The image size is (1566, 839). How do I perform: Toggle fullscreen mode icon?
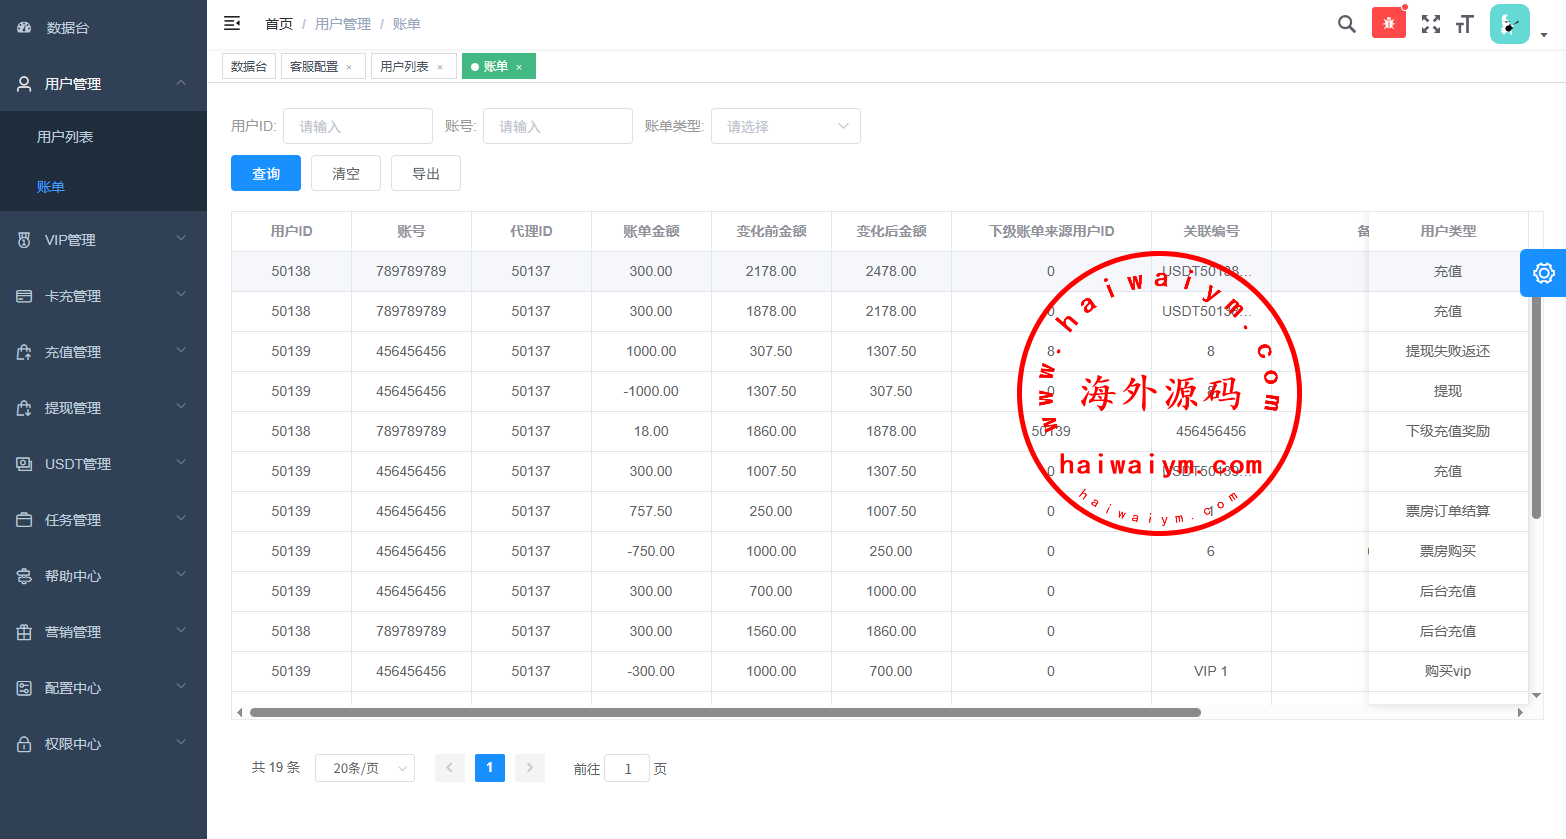(x=1431, y=24)
